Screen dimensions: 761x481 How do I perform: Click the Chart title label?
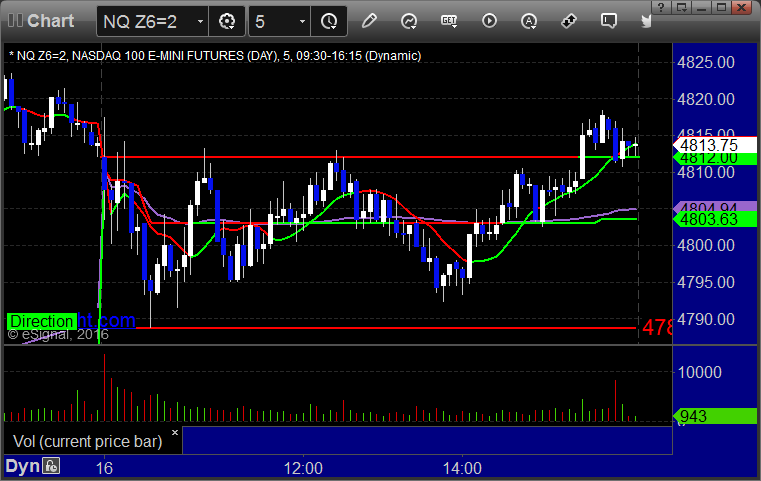[x=50, y=21]
